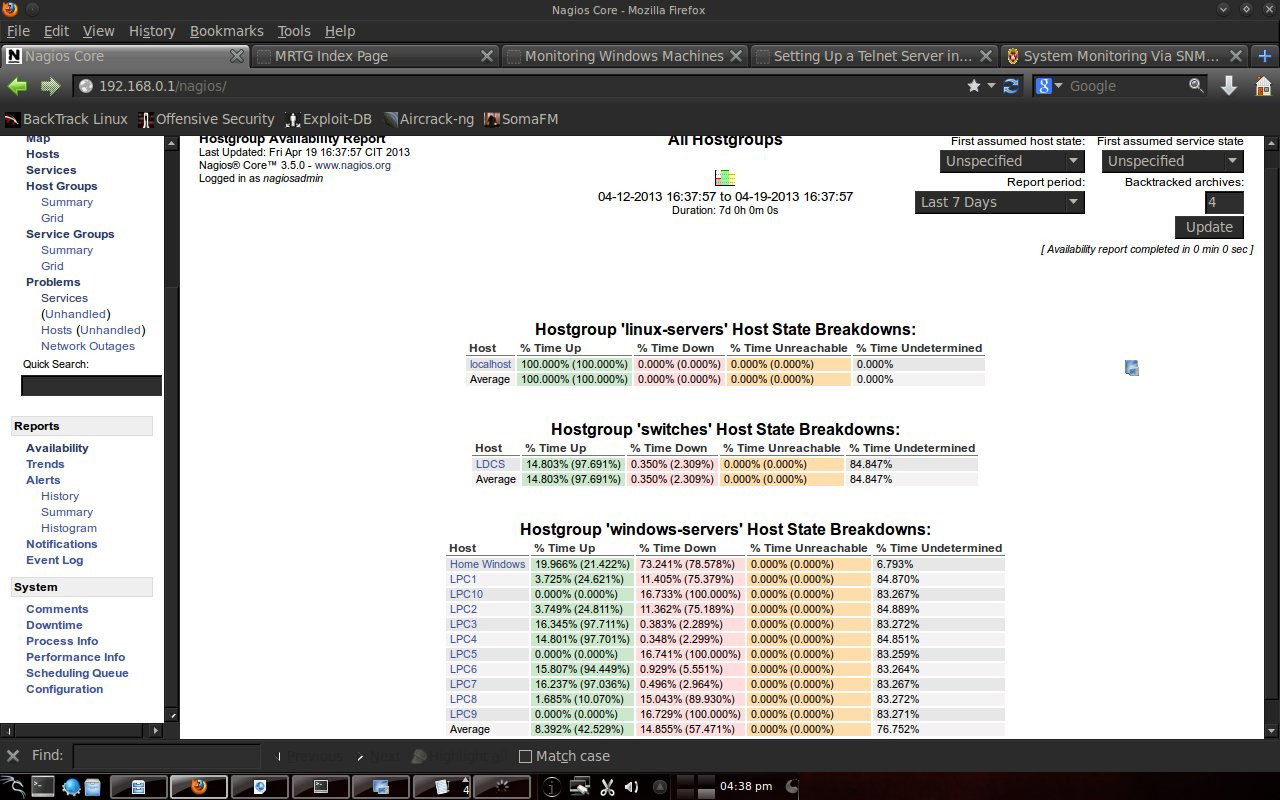Switch to the MRTG Index Page tab
Screen dimensions: 1280x800
(x=374, y=56)
